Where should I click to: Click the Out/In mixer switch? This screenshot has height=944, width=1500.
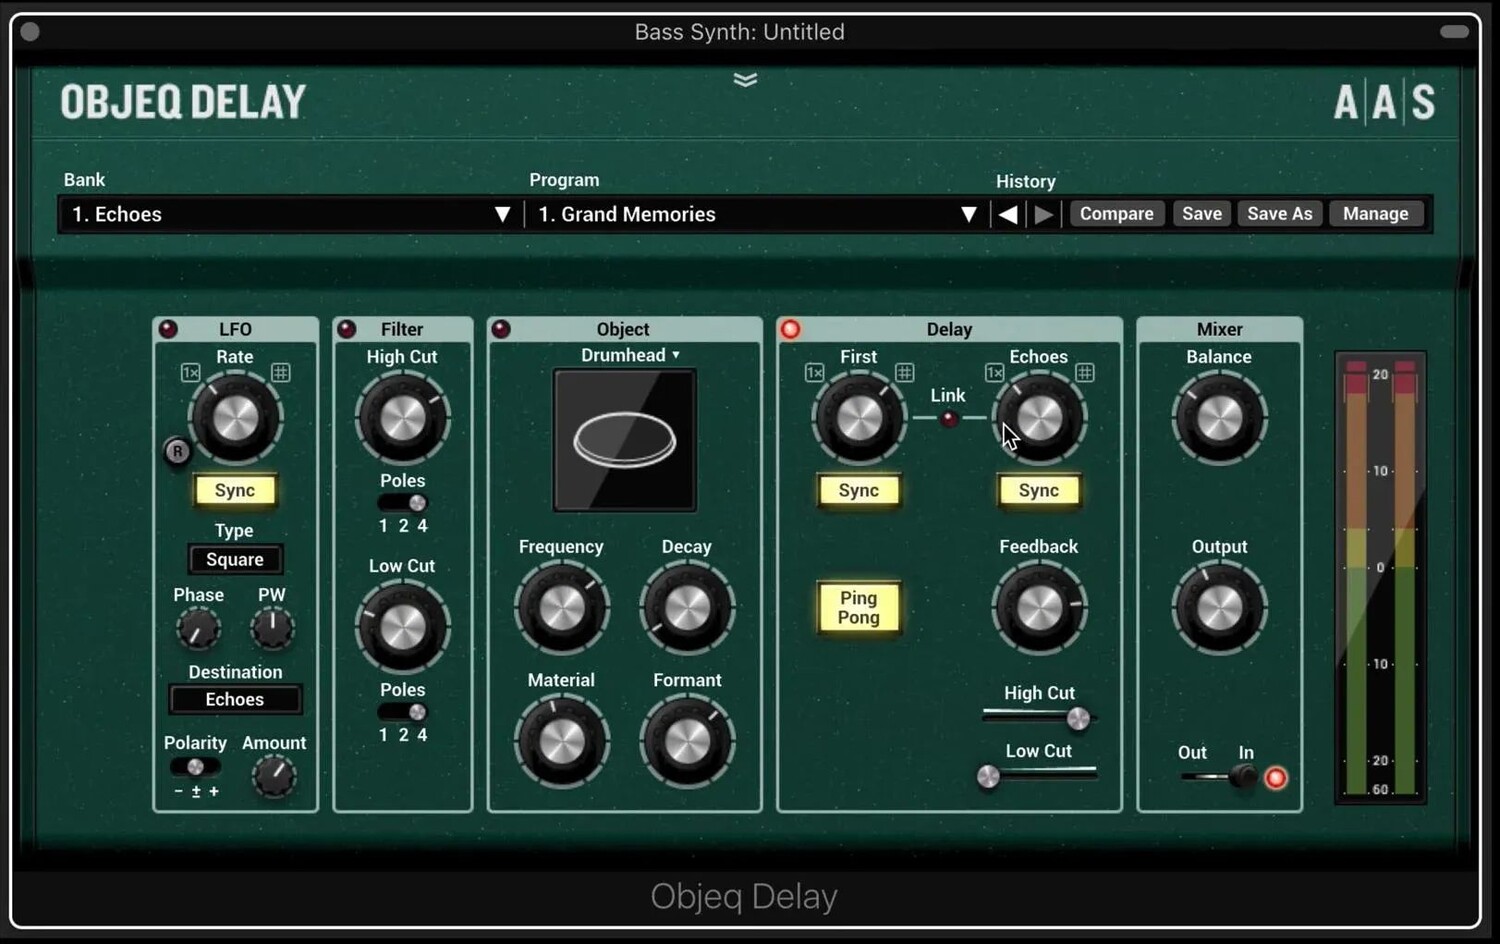(x=1219, y=776)
